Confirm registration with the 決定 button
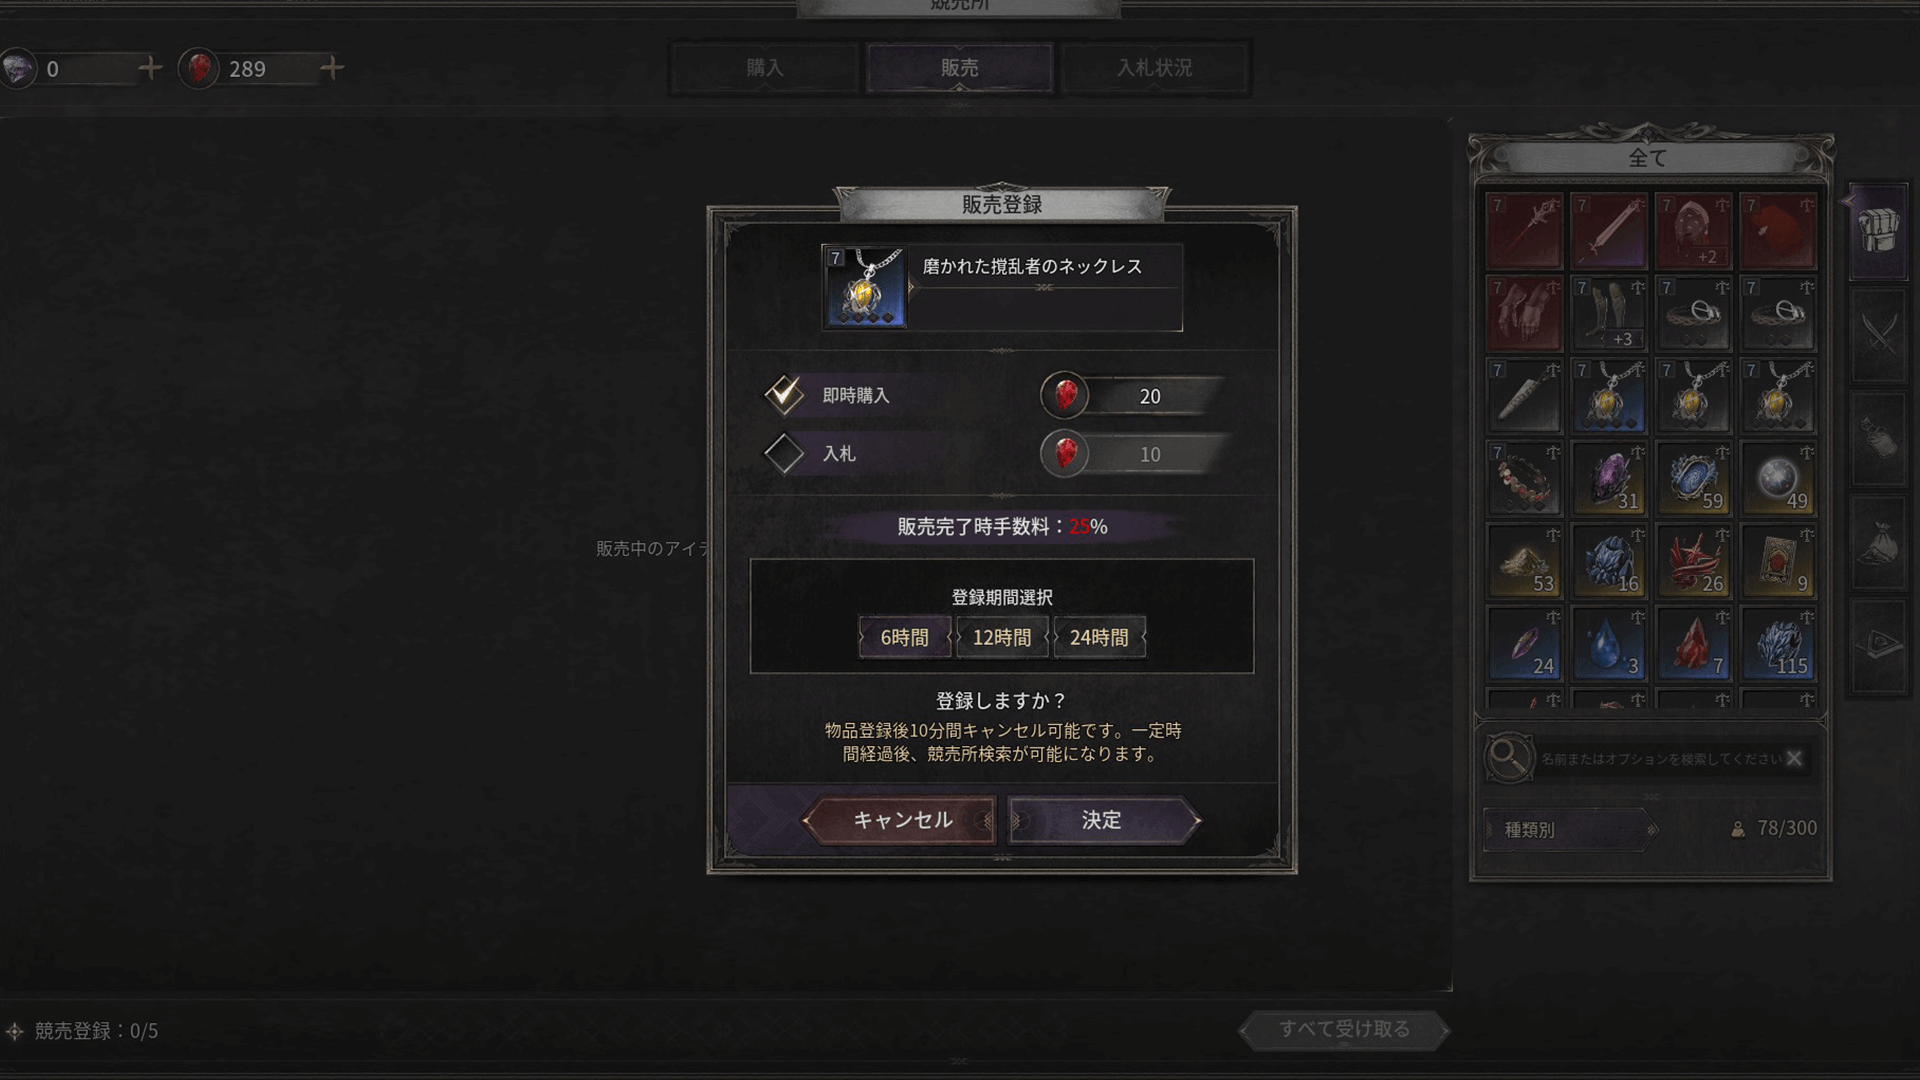The width and height of the screenshot is (1920, 1080). tap(1102, 820)
